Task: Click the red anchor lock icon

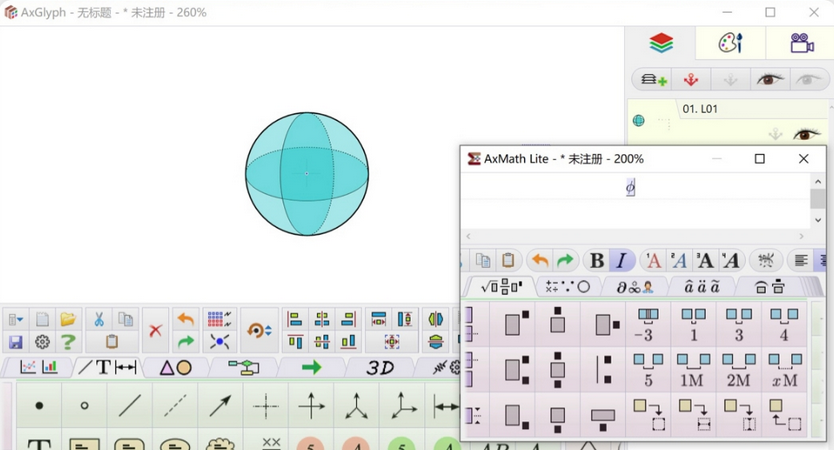Action: pos(690,79)
